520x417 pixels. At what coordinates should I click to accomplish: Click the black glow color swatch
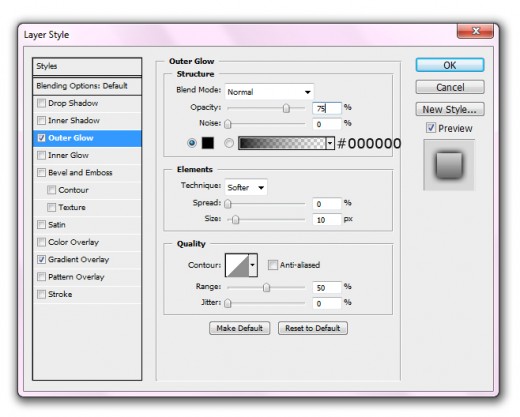pyautogui.click(x=208, y=143)
